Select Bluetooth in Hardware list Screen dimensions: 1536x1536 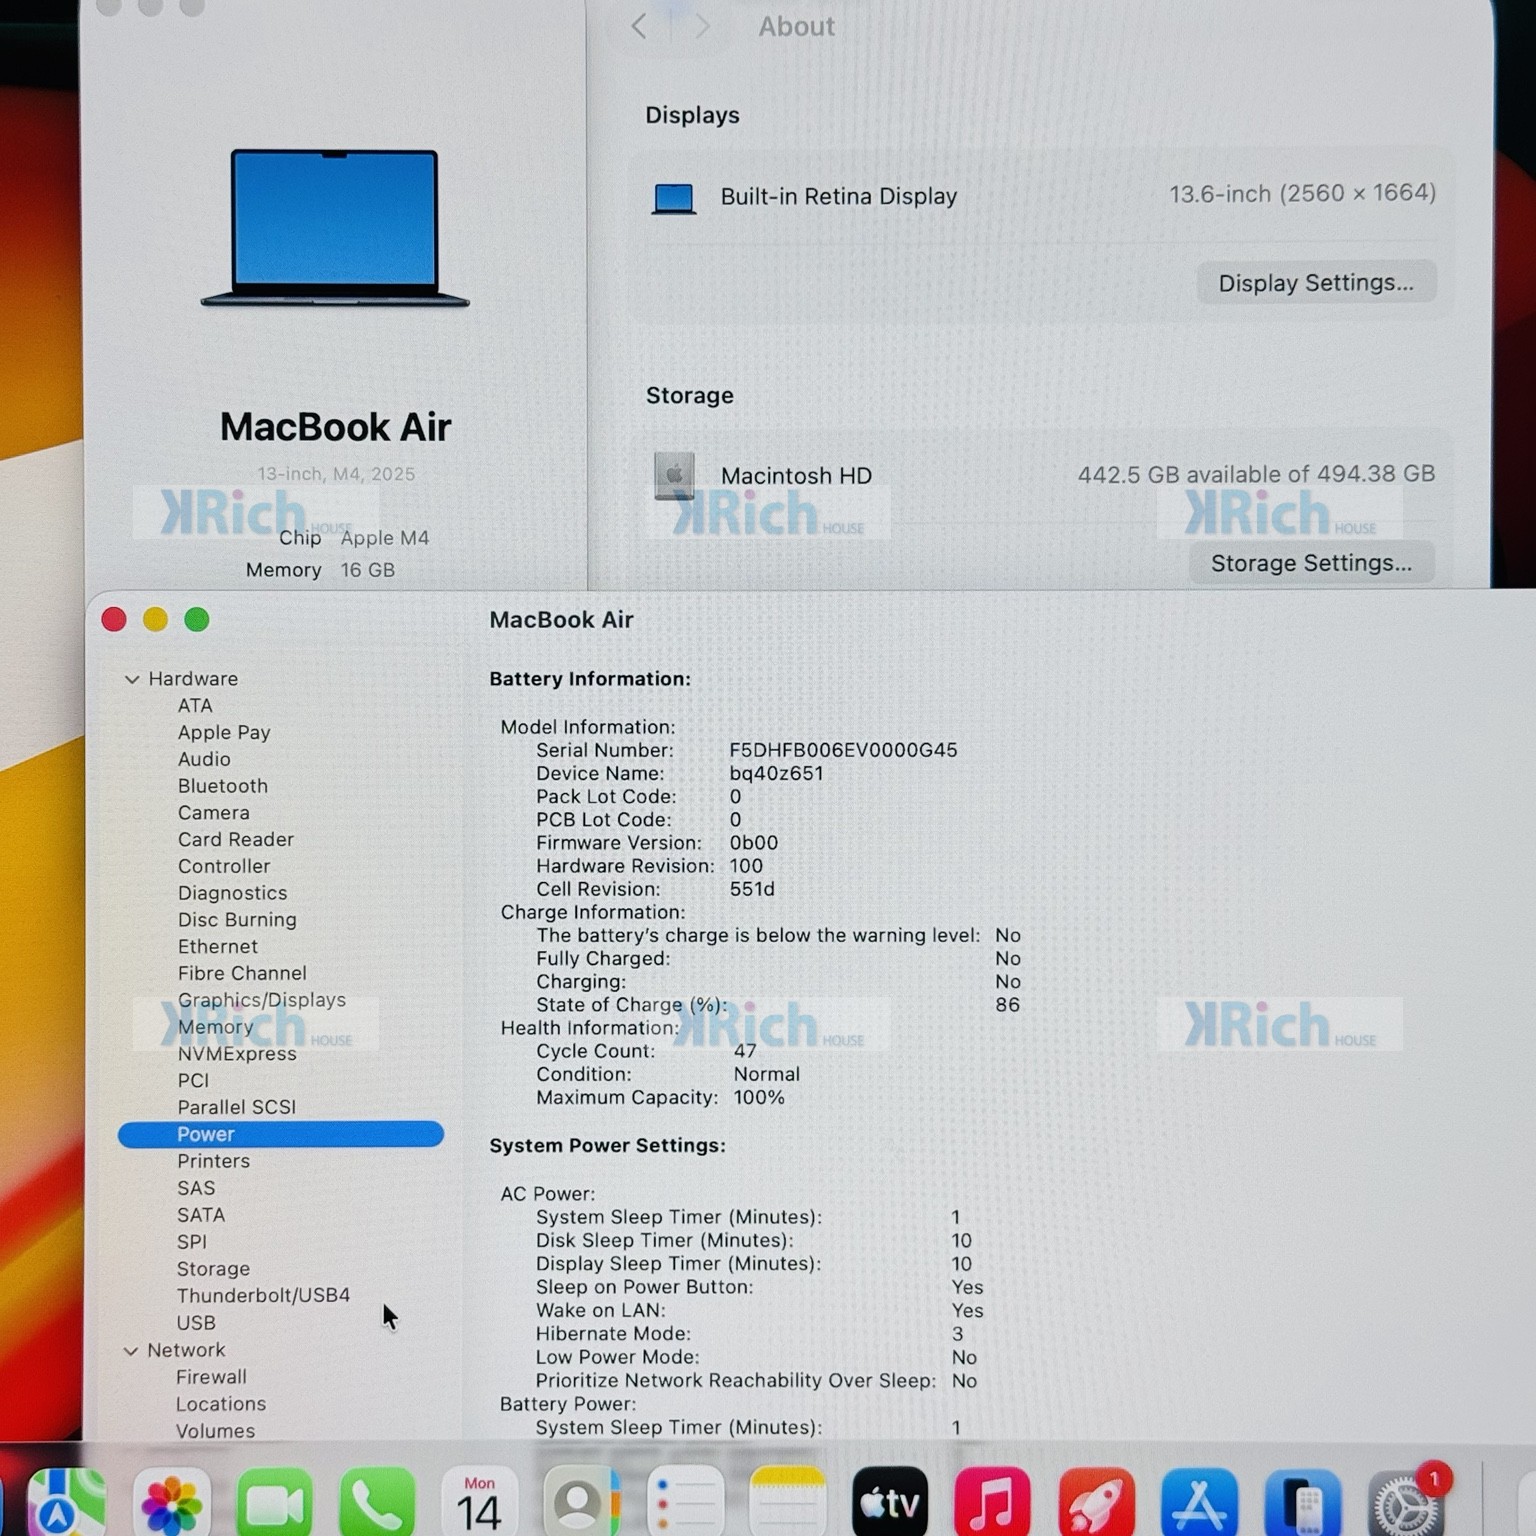[223, 786]
